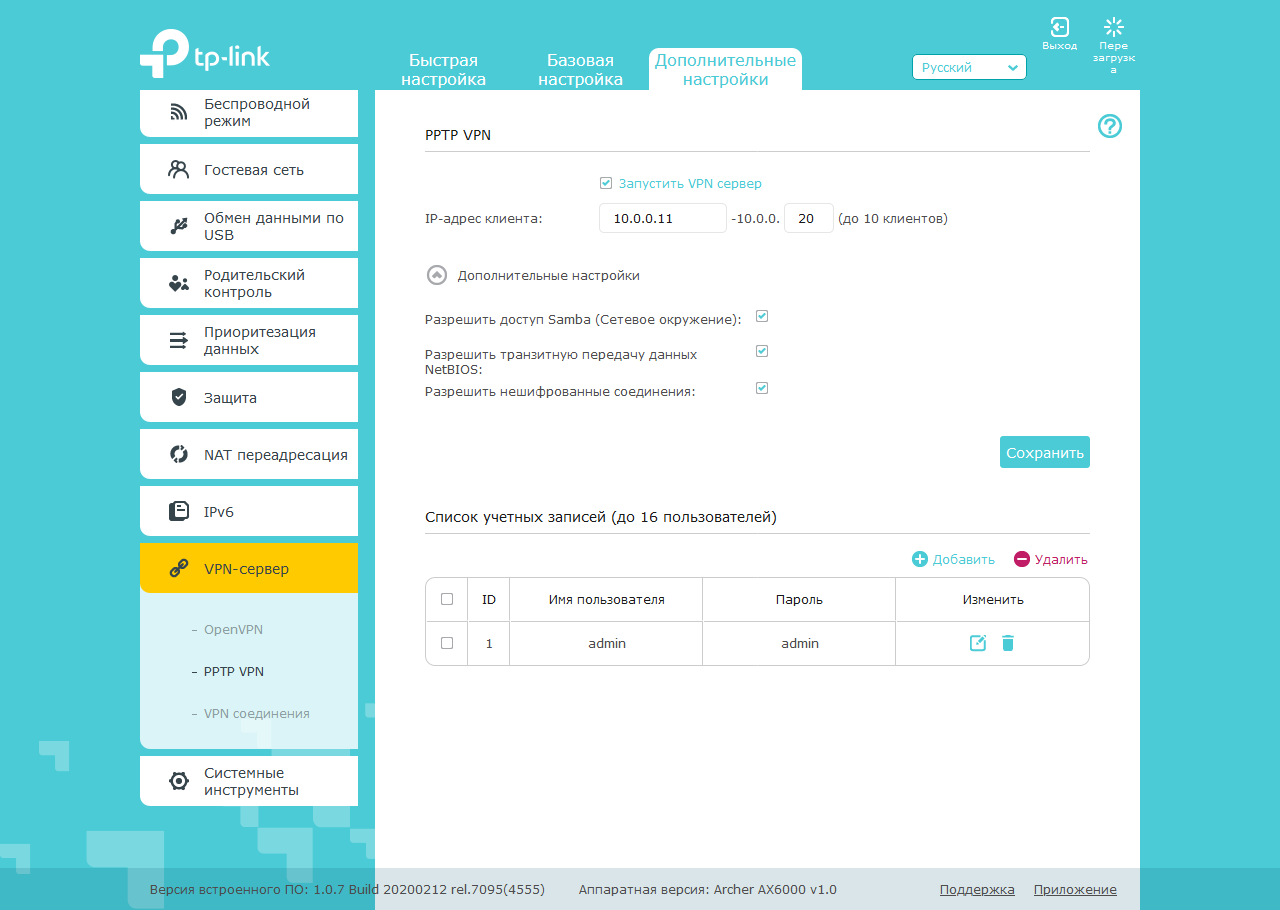Click the Защита shield icon

179,397
